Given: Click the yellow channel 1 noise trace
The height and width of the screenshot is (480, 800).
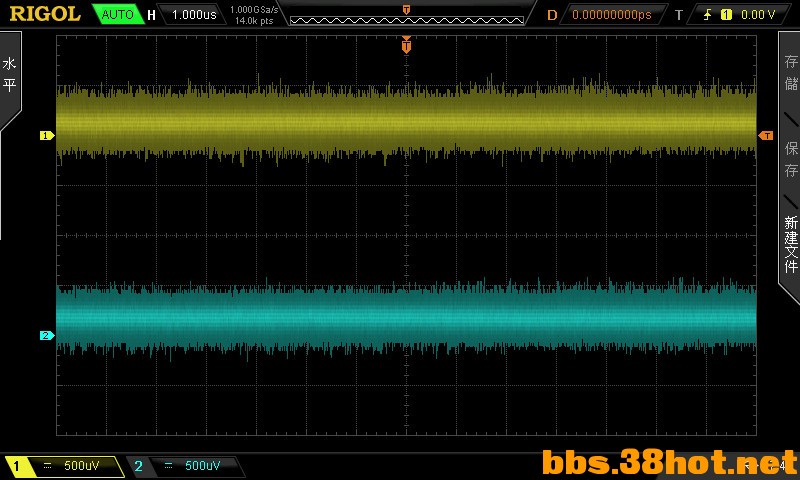Looking at the screenshot, I should tap(406, 120).
